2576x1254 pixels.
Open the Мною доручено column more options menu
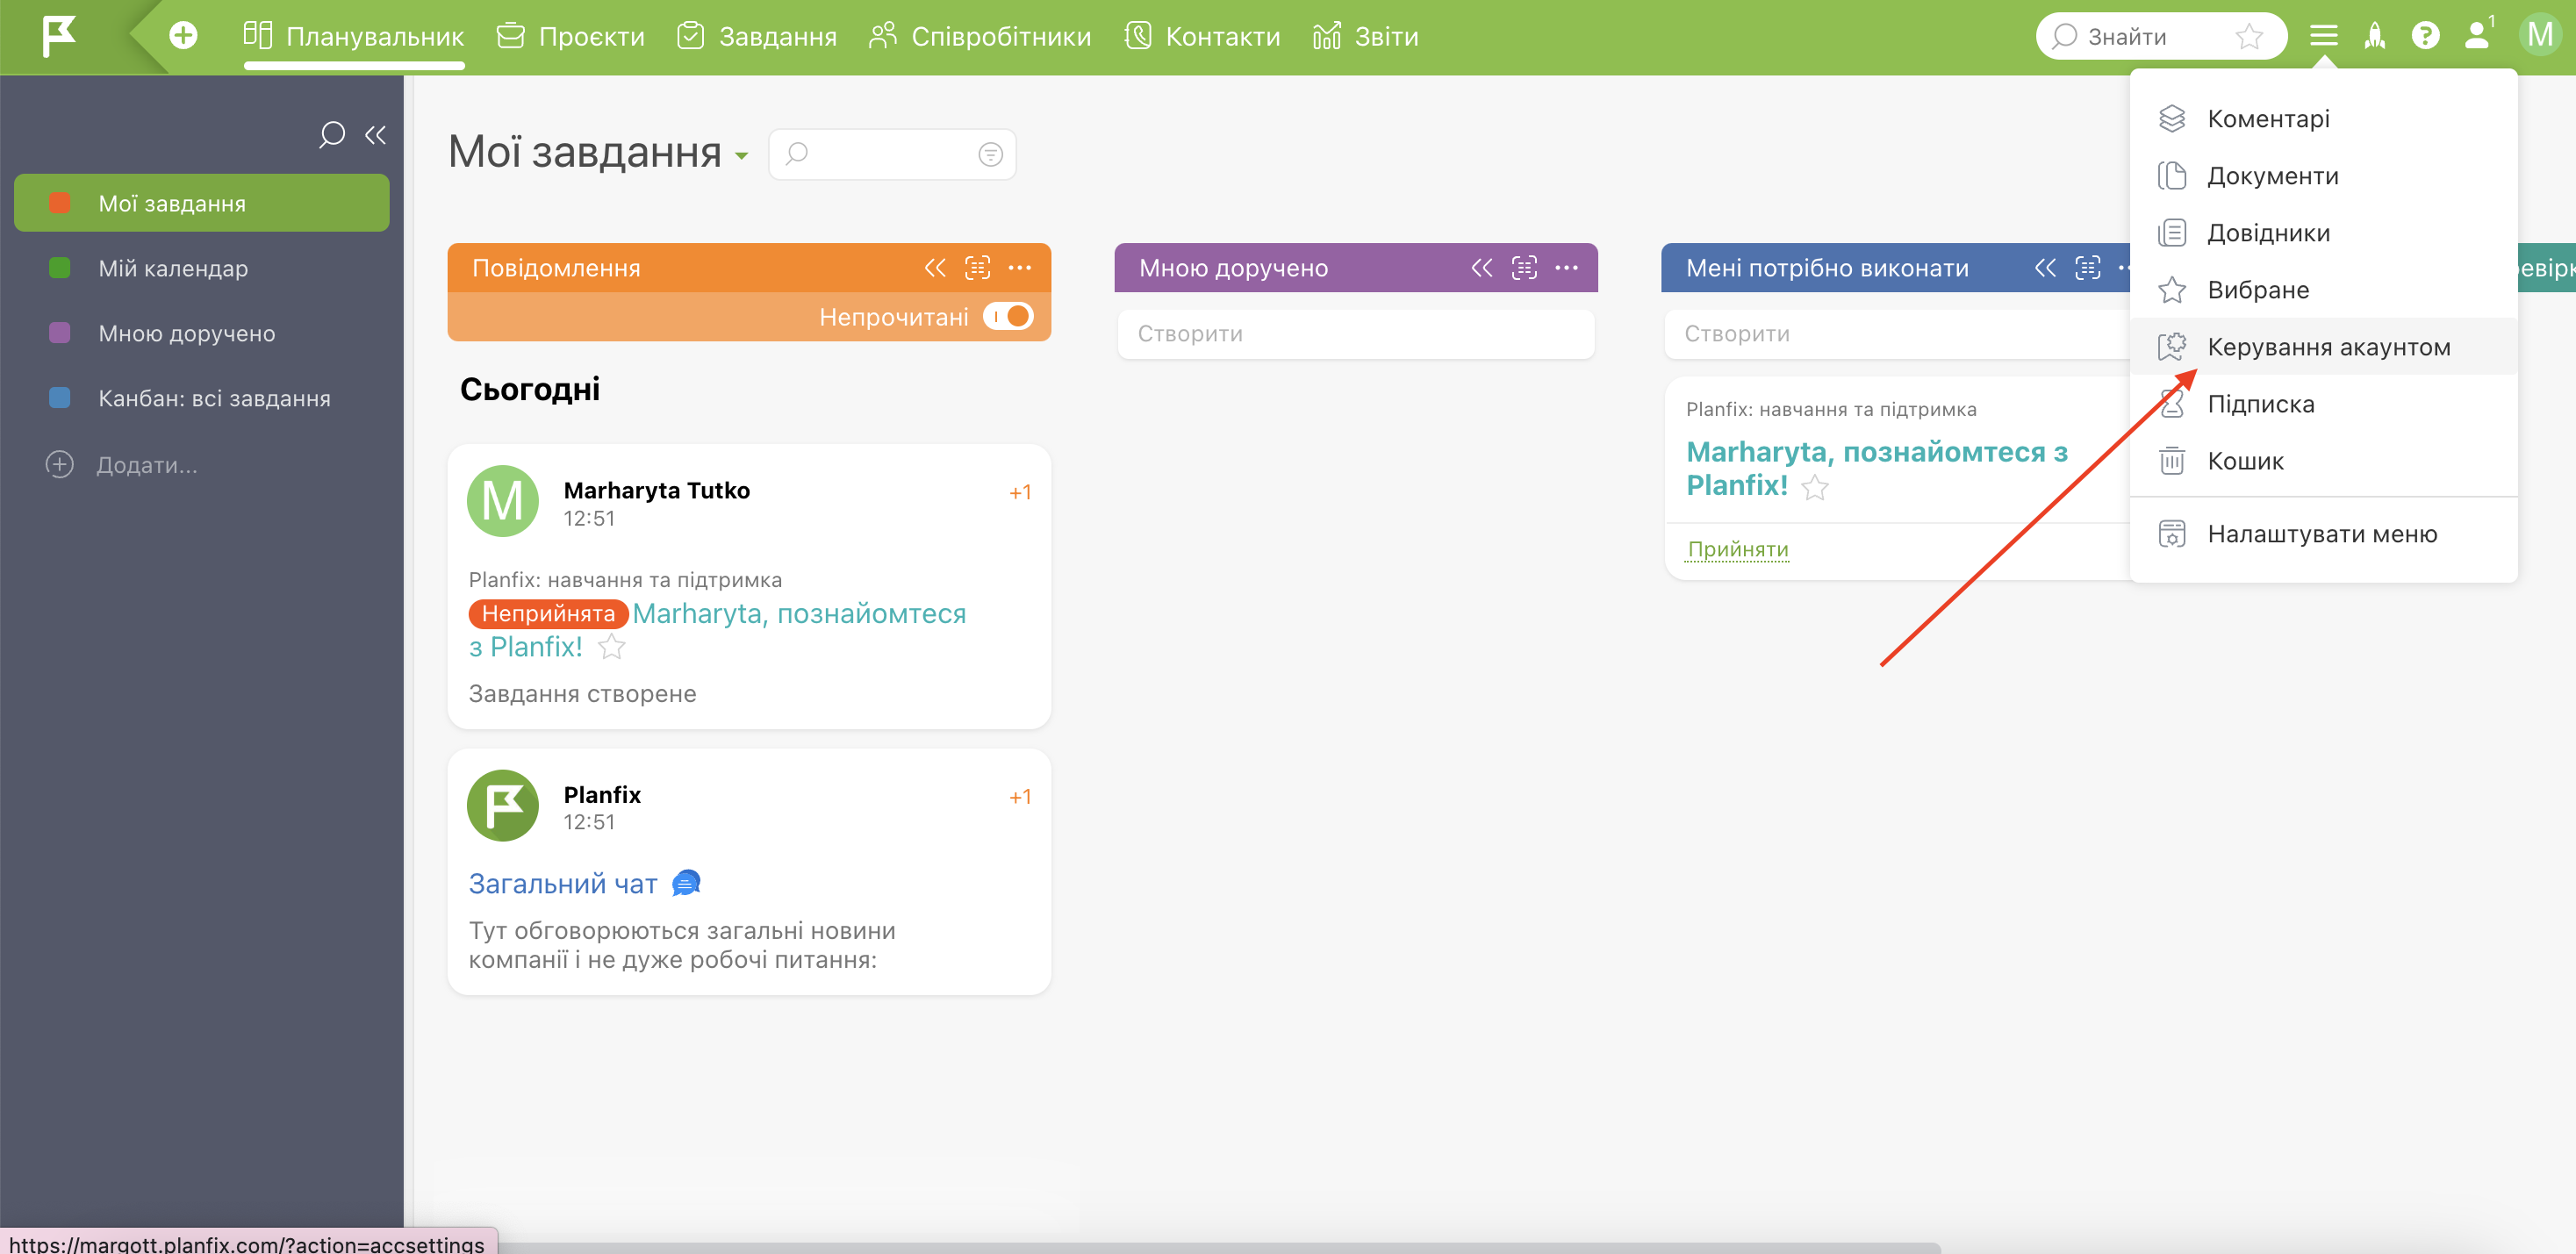point(1567,268)
